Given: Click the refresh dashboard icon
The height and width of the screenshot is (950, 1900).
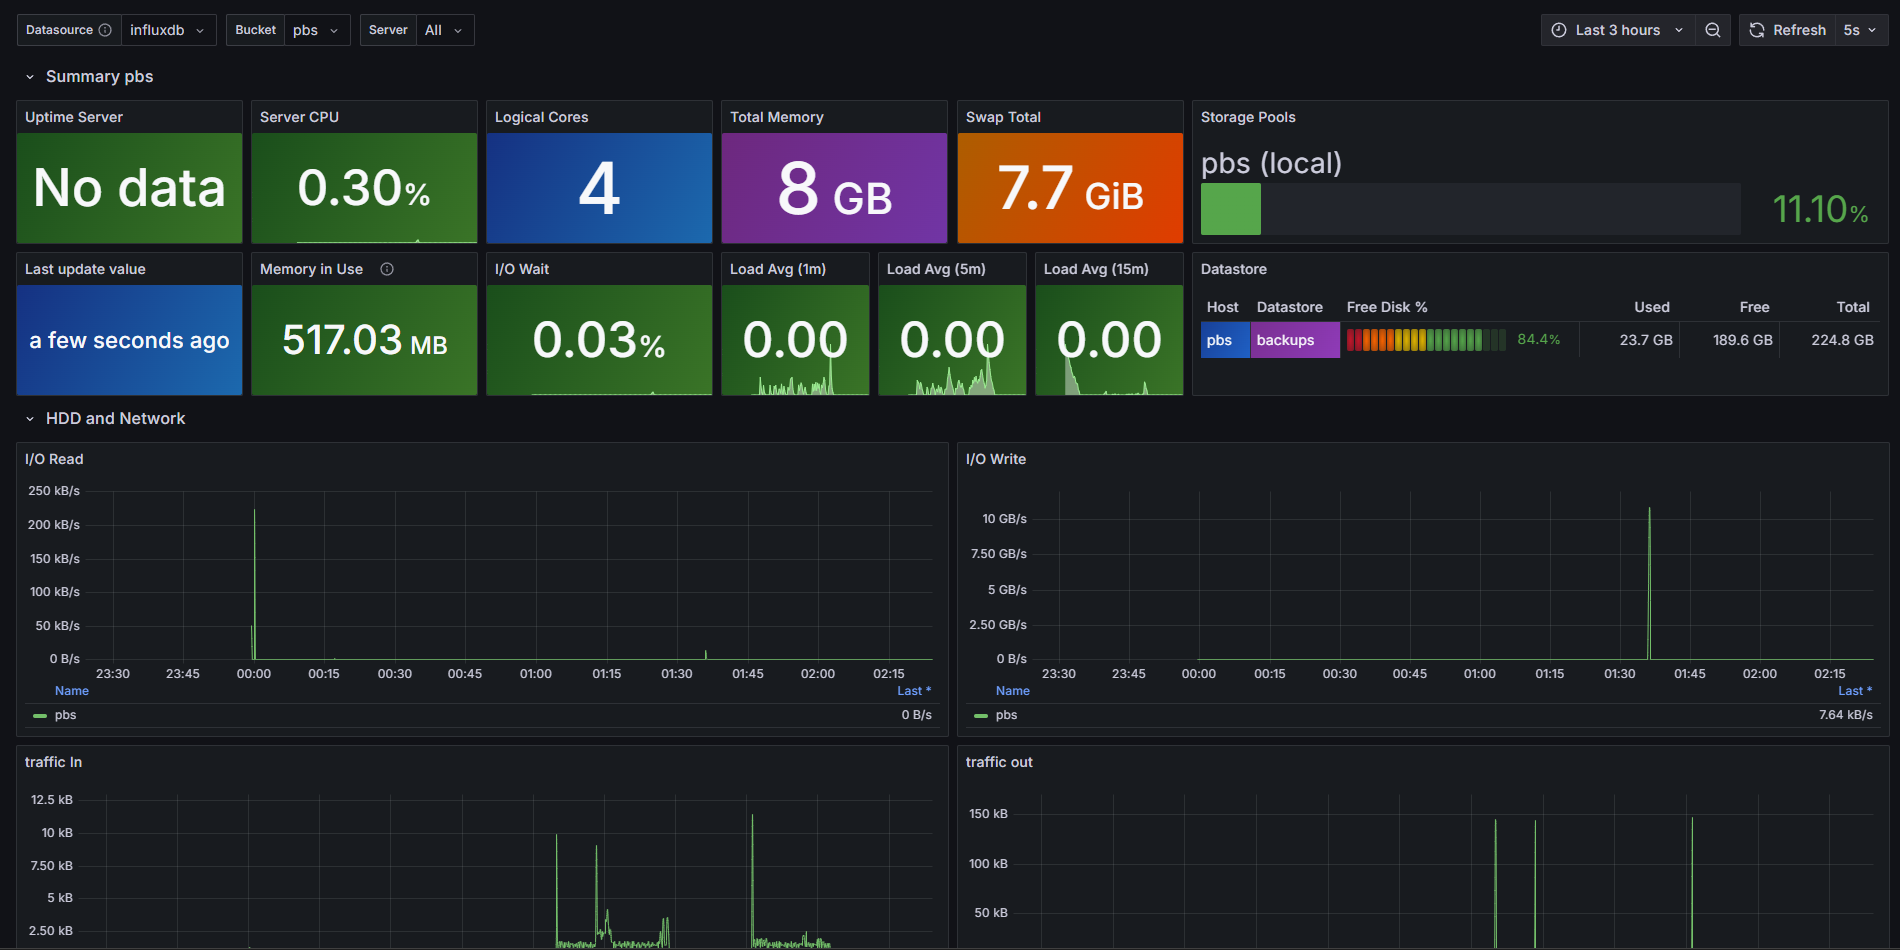Looking at the screenshot, I should pos(1757,30).
